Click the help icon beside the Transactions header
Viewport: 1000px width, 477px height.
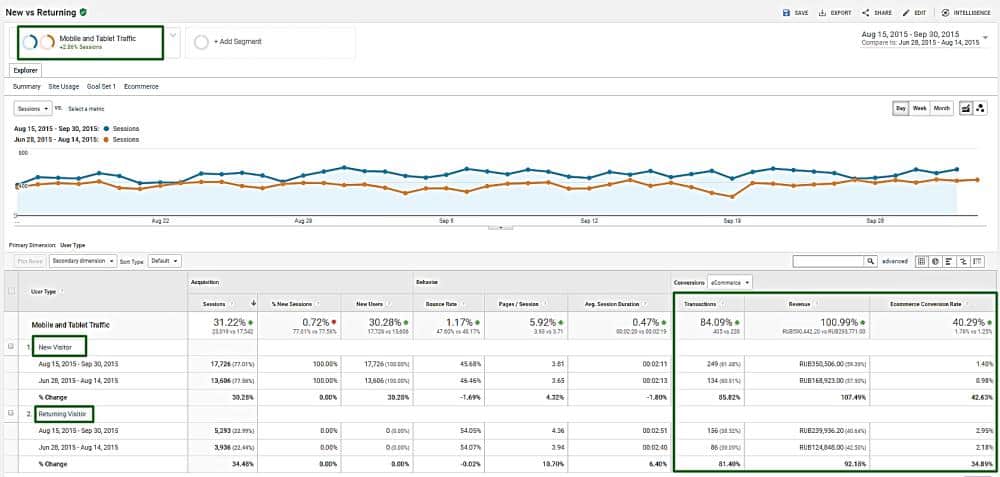pos(722,304)
